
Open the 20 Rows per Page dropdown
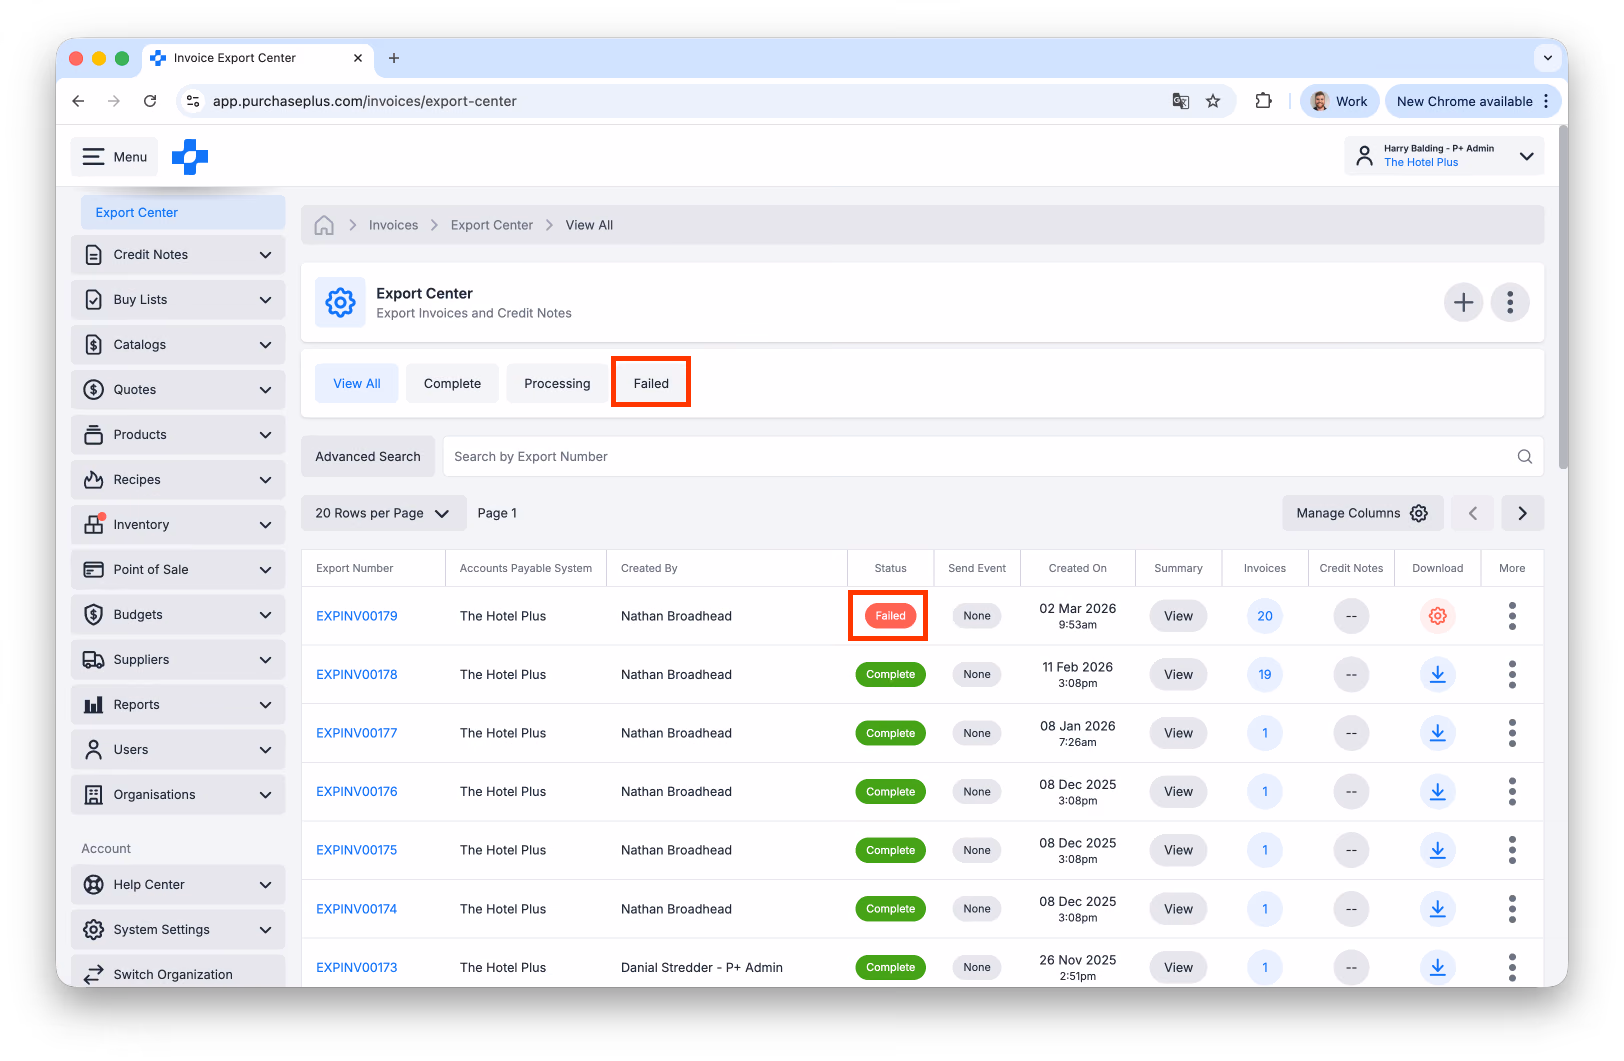[x=384, y=513]
